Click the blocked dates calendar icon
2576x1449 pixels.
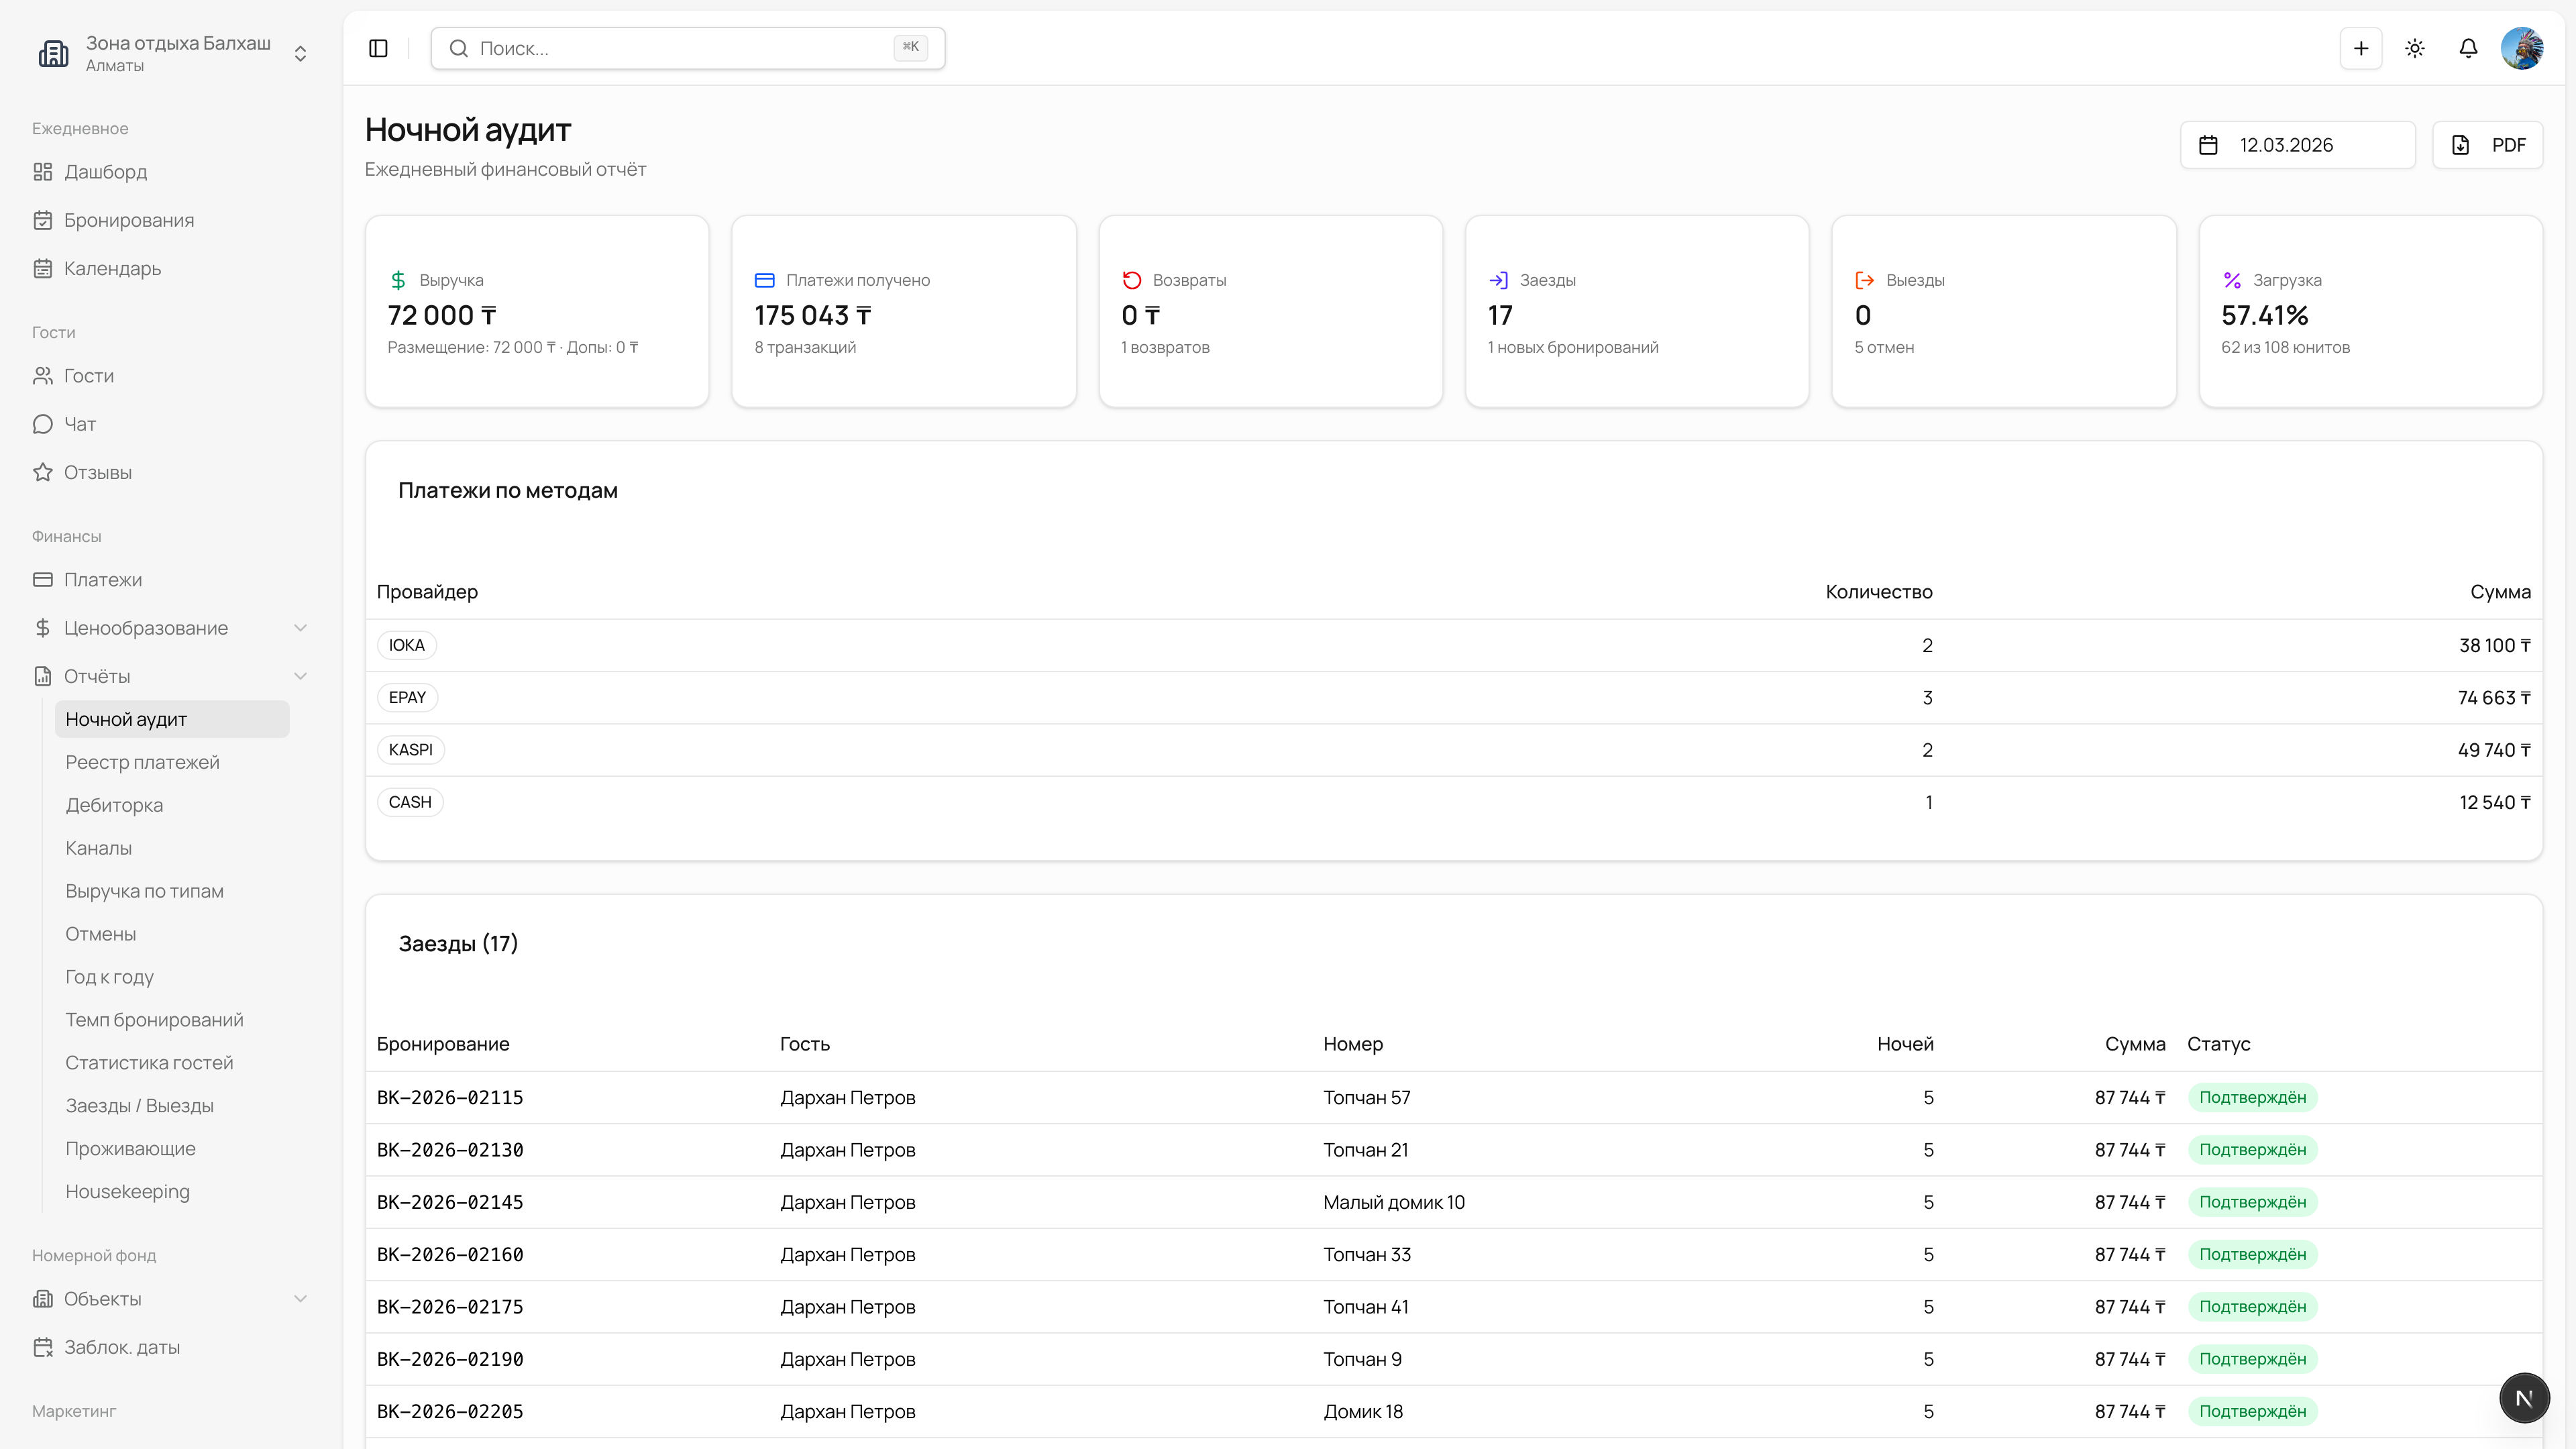[x=42, y=1347]
